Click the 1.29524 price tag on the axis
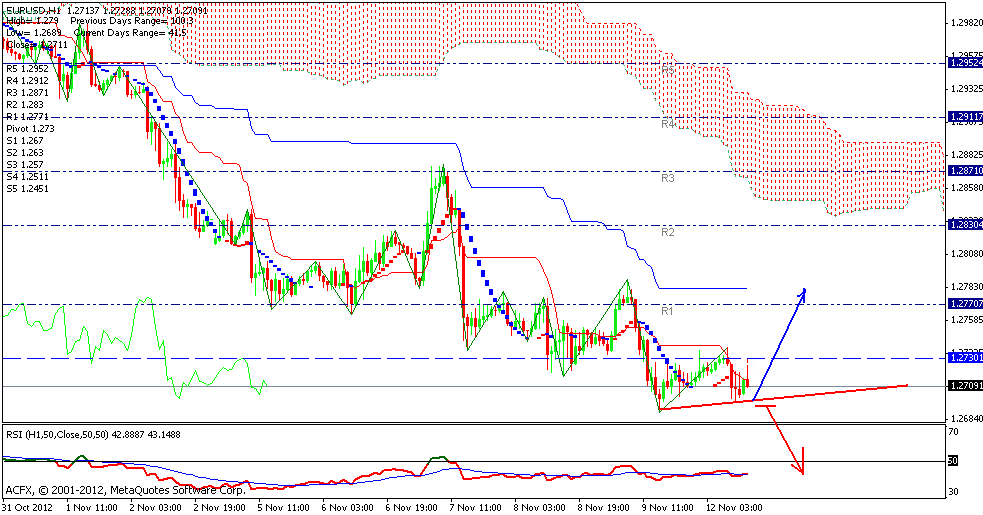This screenshot has height=515, width=983. click(964, 63)
